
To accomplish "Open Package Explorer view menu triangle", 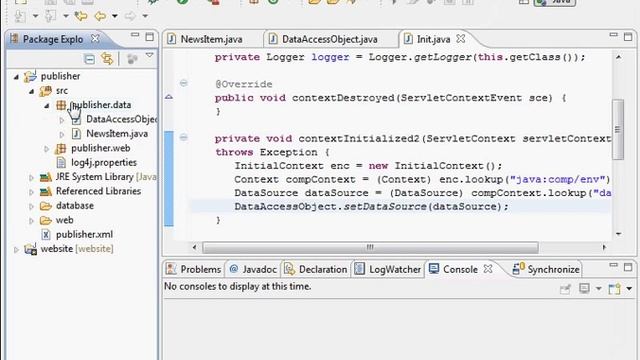I will pos(149,56).
